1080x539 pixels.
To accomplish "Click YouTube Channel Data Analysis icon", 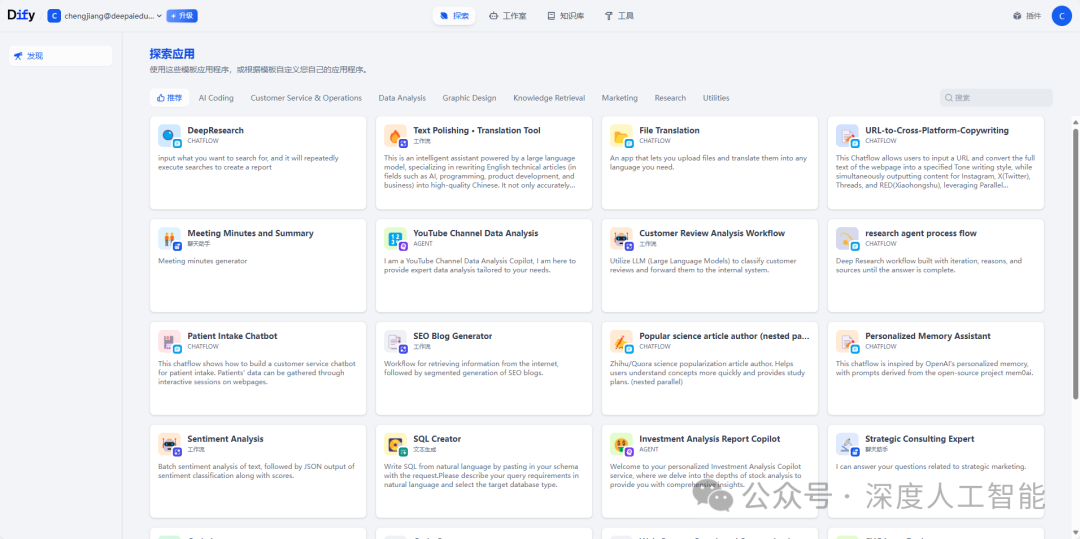I will [x=395, y=238].
